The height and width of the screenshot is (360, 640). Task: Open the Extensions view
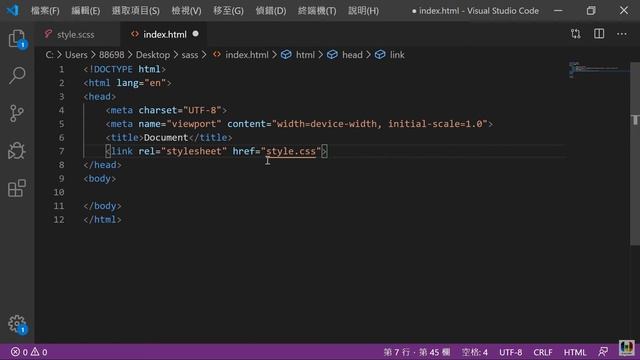(17, 188)
